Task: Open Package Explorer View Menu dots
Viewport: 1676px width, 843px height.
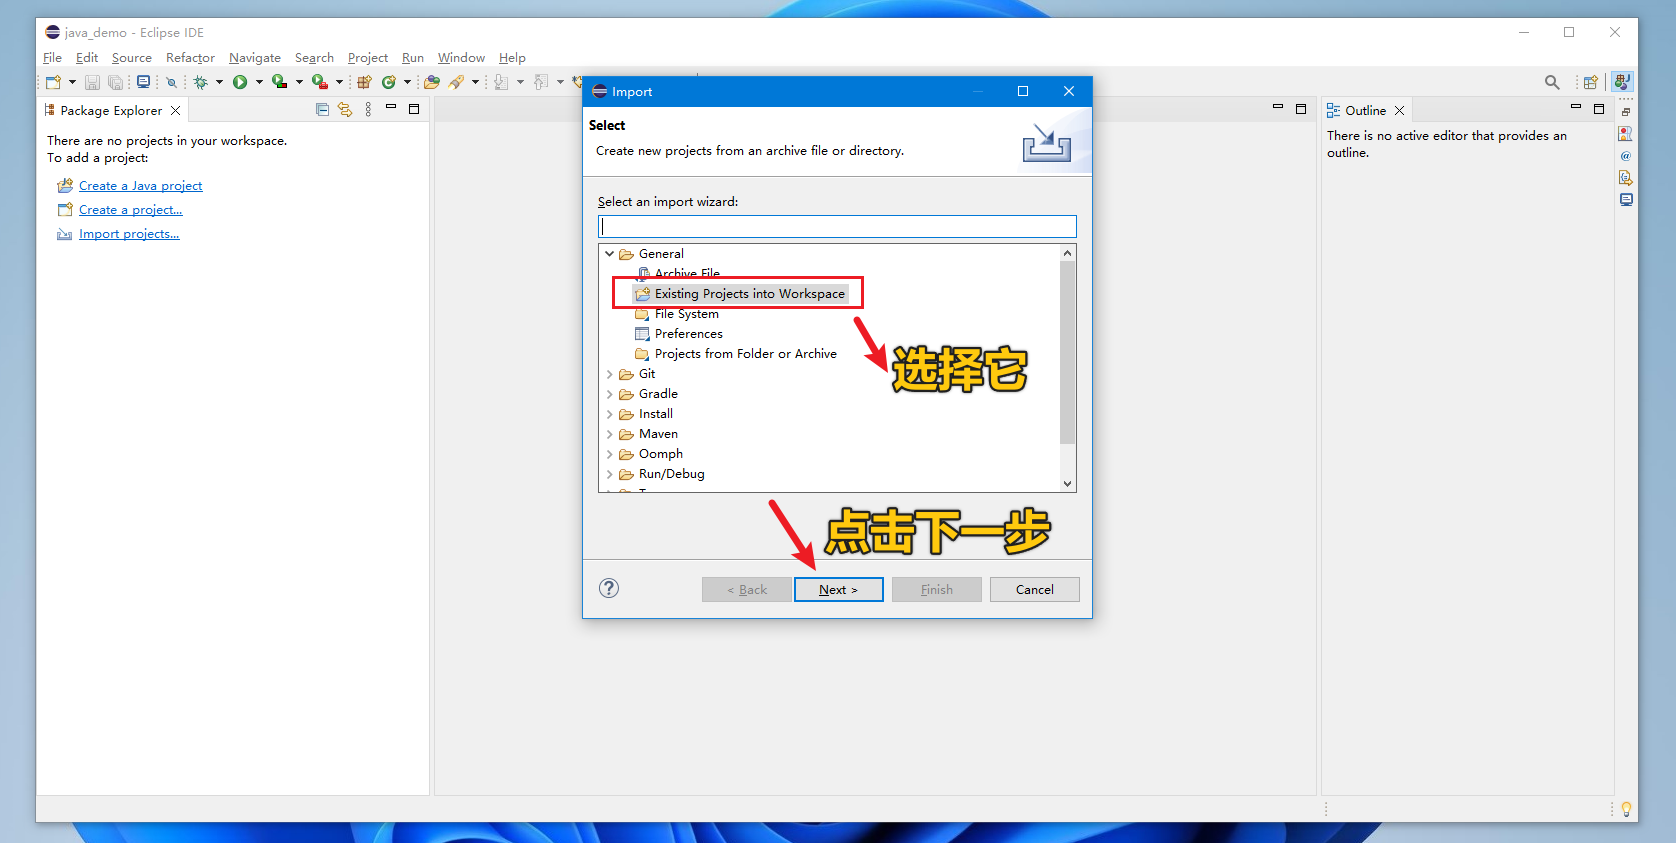Action: click(x=368, y=110)
